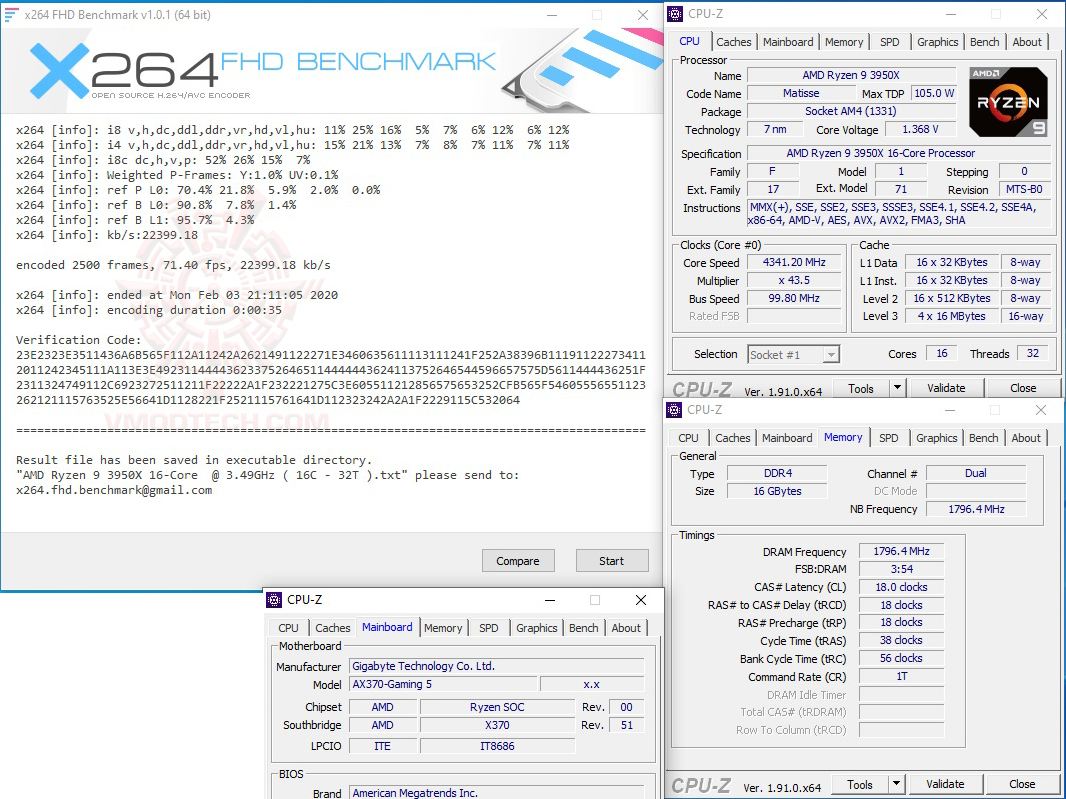
Task: Switch to the Bench tab in the top CPU-Z window
Action: pos(984,41)
